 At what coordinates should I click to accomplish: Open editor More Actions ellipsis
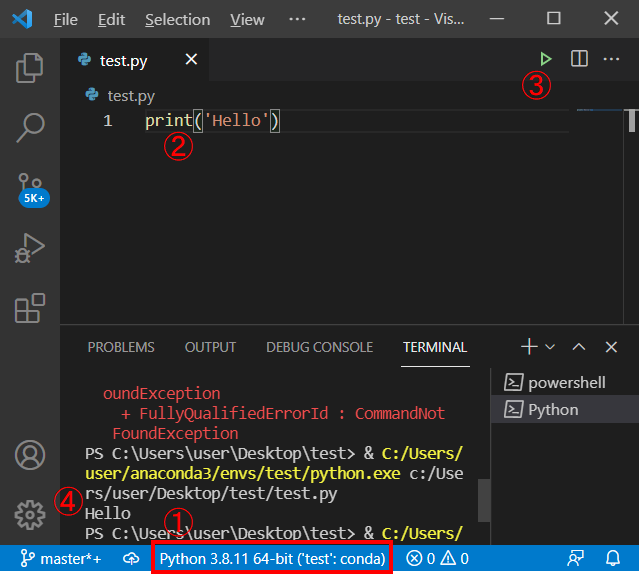[612, 59]
